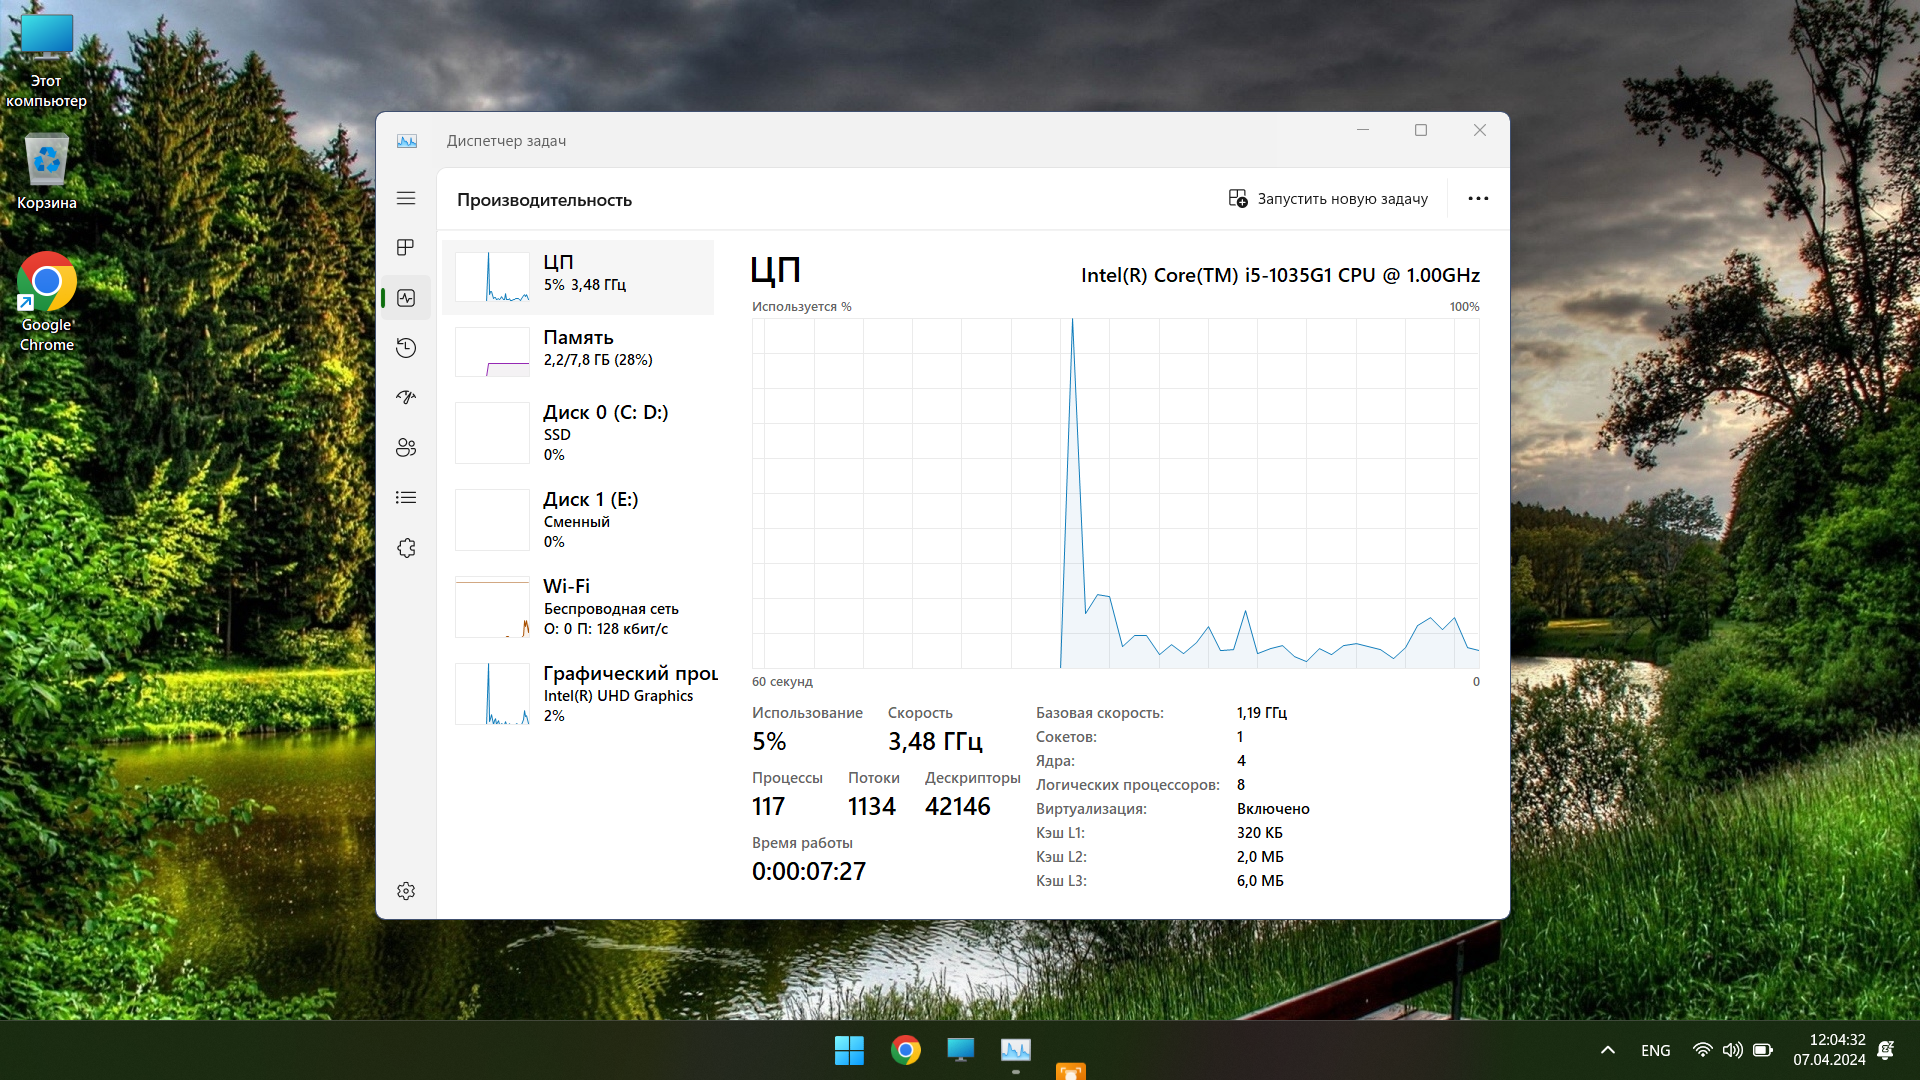The width and height of the screenshot is (1920, 1080).
Task: Expand the hamburger navigation menu
Action: 406,198
